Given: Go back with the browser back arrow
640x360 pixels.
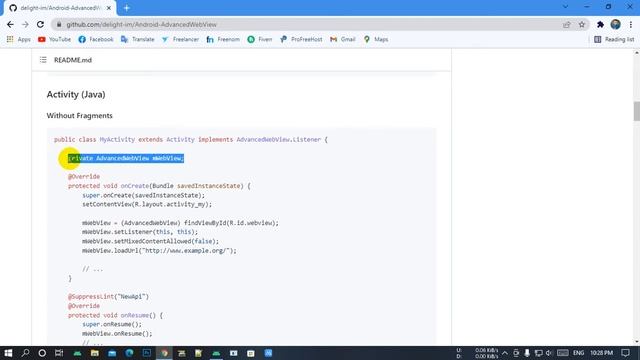Looking at the screenshot, I should tap(10, 24).
